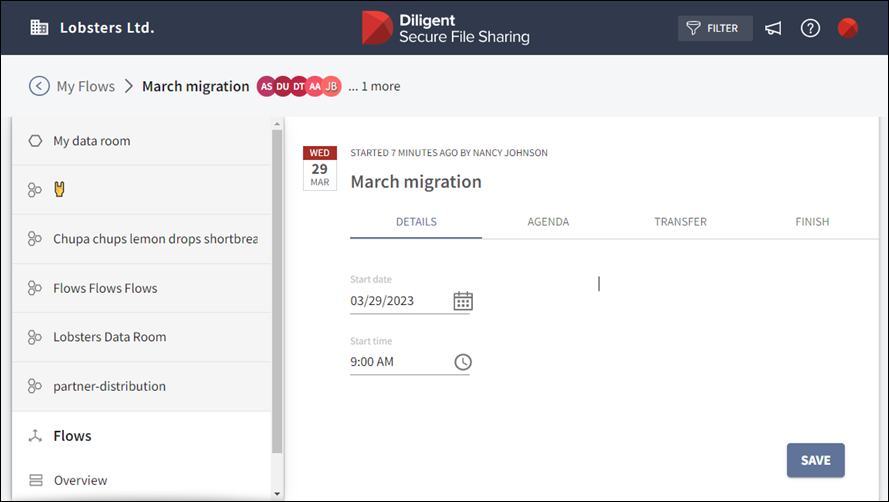Click the Diligent logo
The width and height of the screenshot is (889, 502).
(445, 28)
